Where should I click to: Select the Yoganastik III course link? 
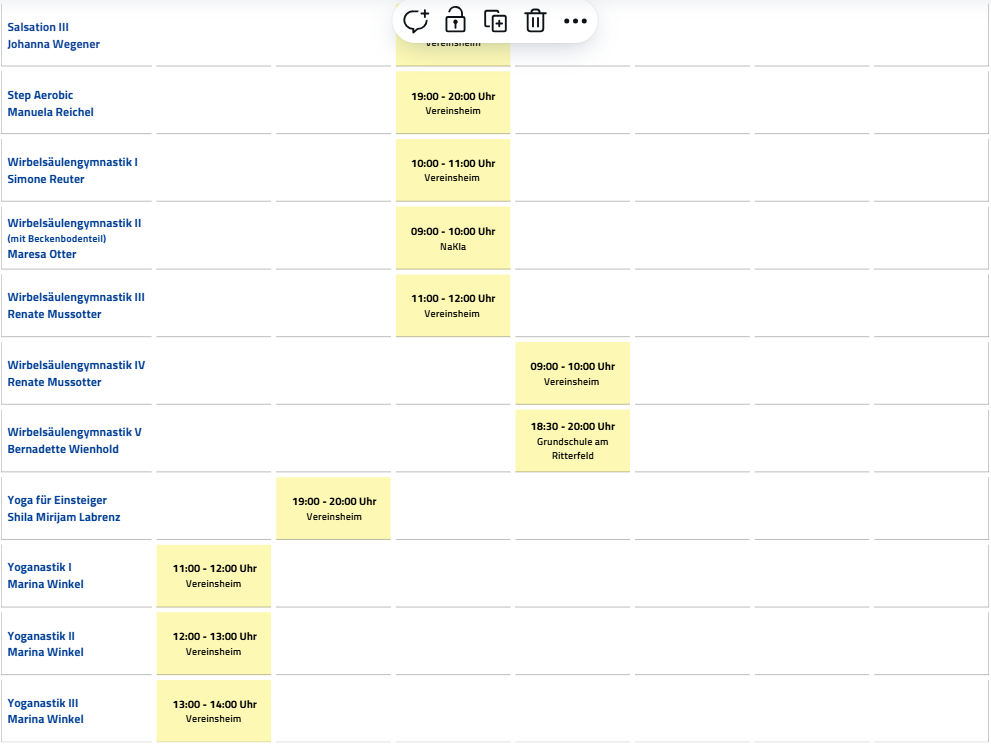[43, 703]
